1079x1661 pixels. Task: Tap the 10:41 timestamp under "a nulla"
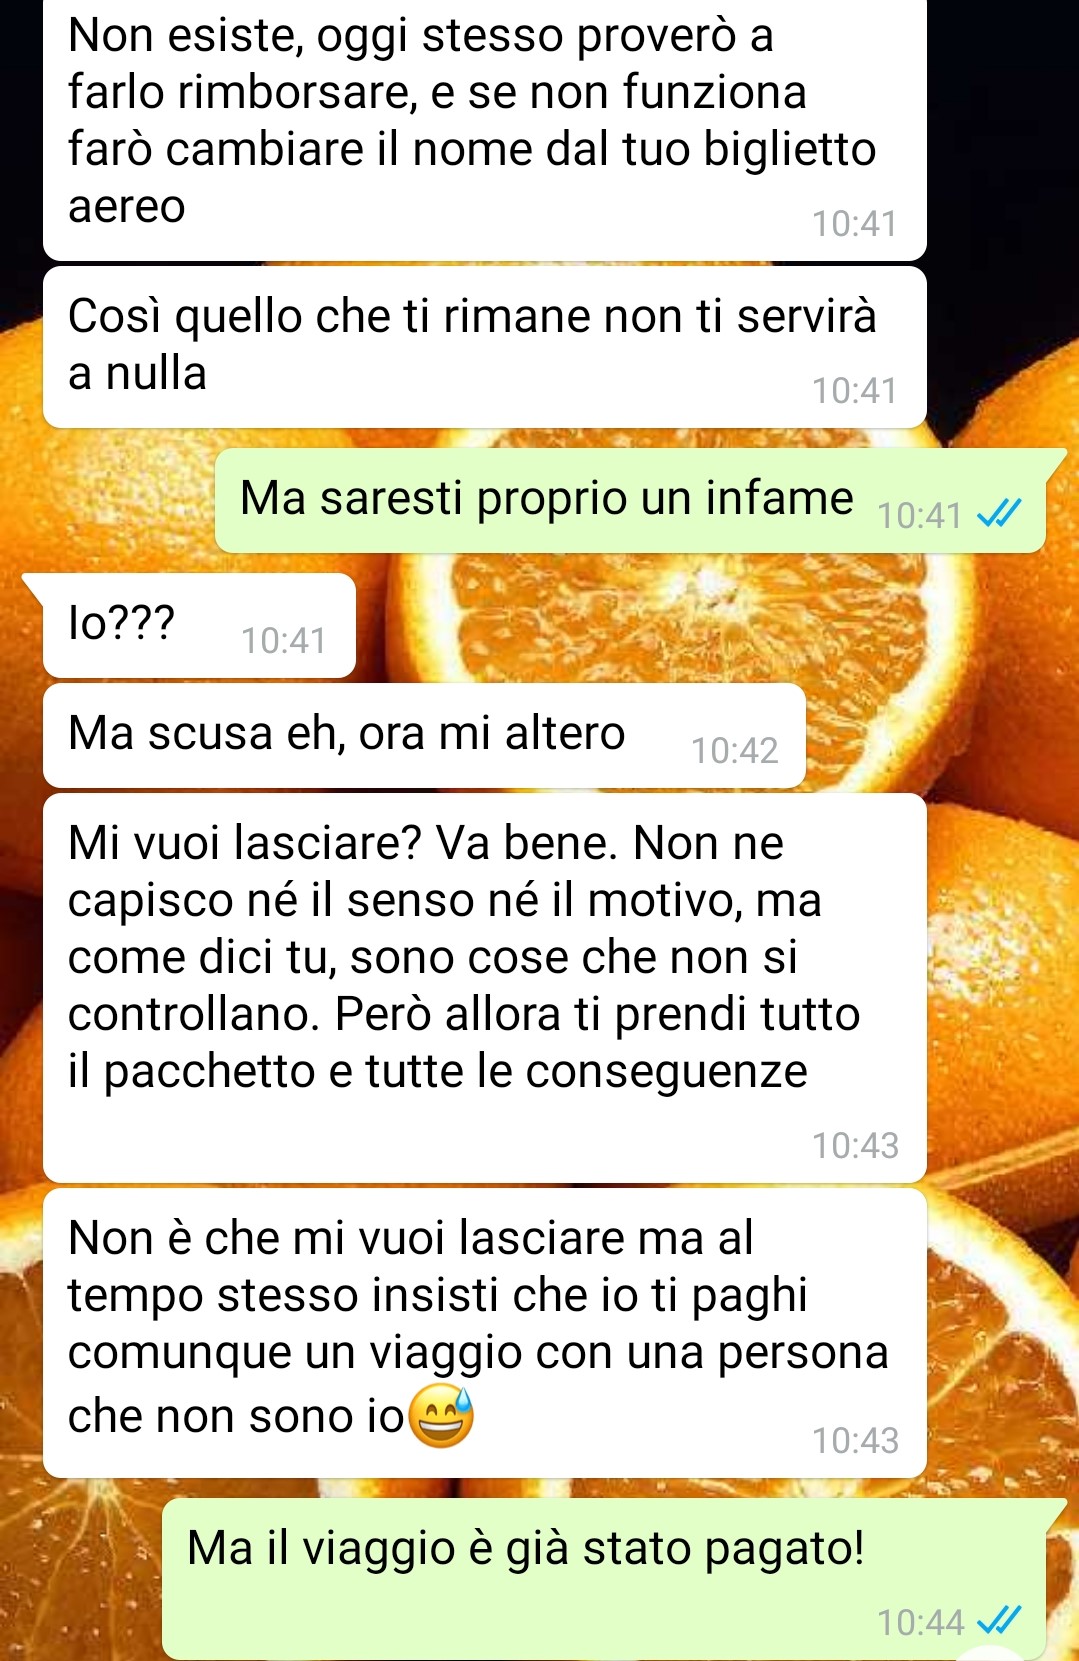pyautogui.click(x=855, y=390)
